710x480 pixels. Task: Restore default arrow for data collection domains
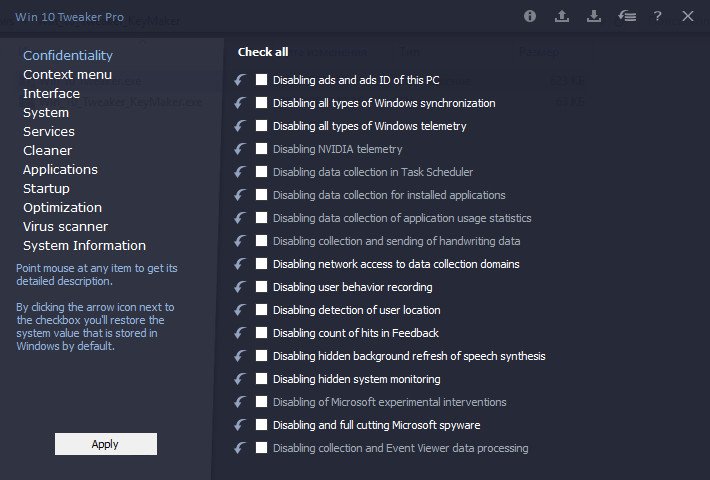tap(240, 264)
